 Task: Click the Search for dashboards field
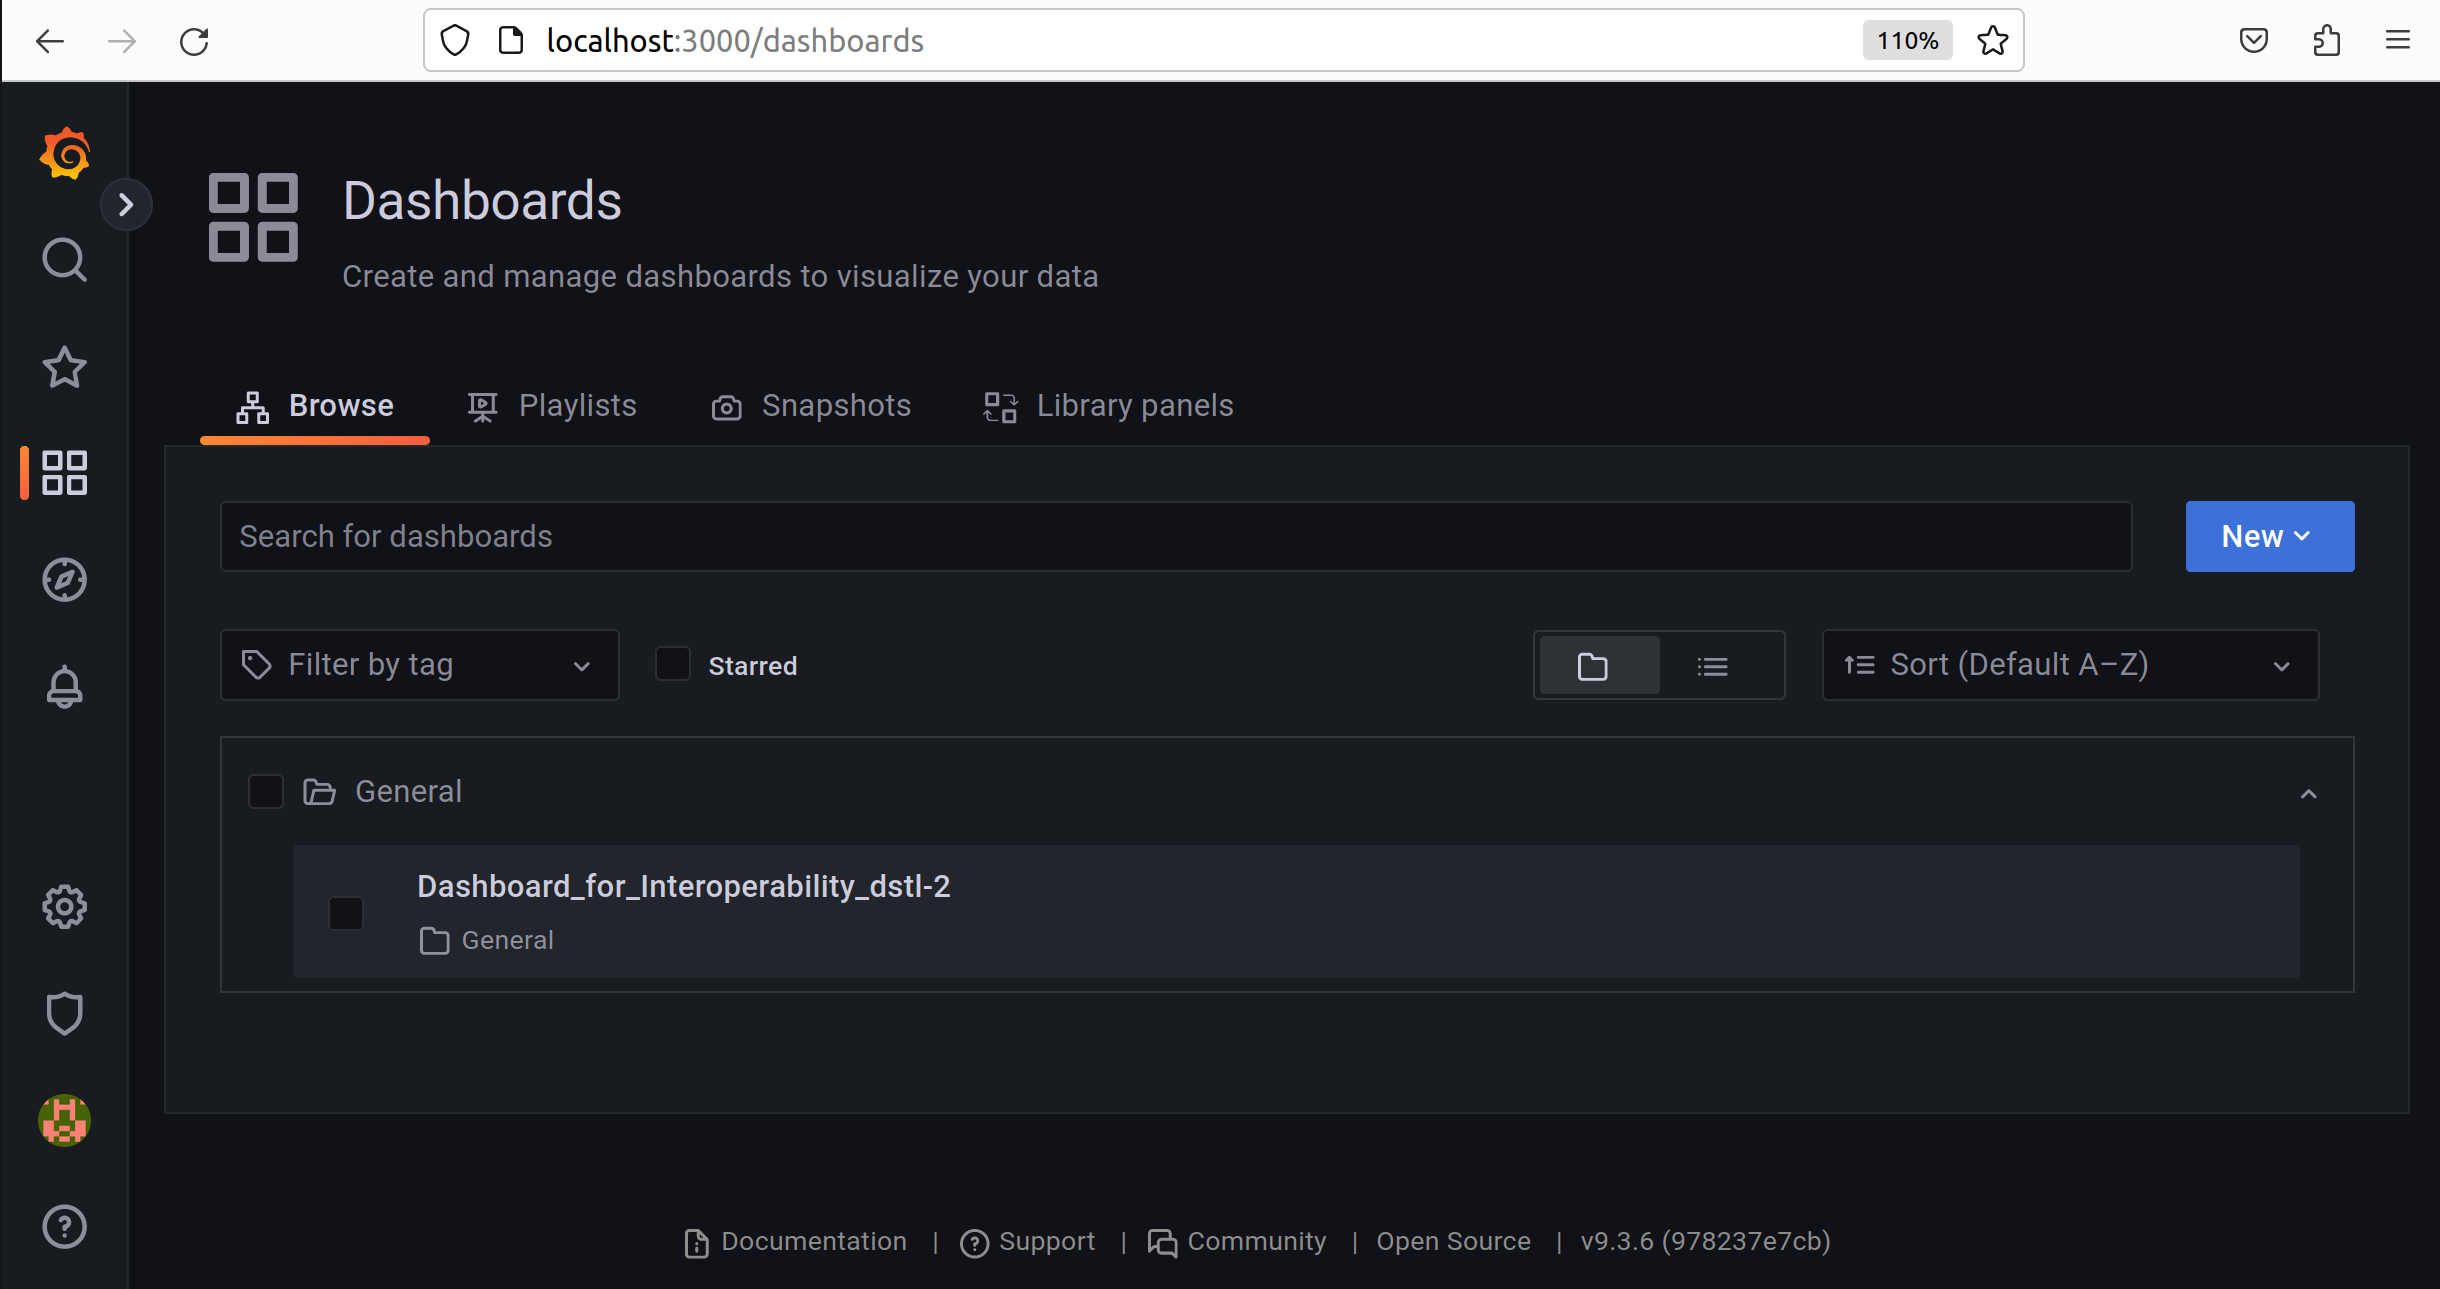click(x=1175, y=537)
